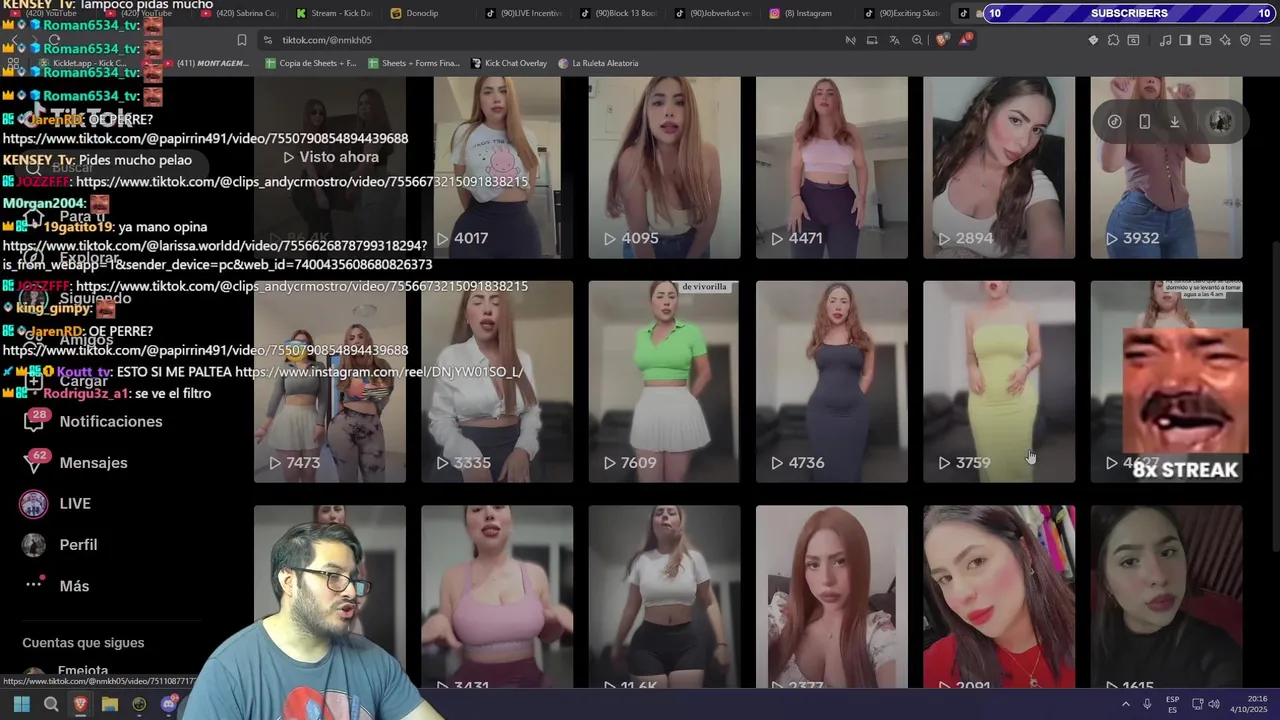Click the 'Visto ahora' video thumbnail
Image resolution: width=1280 pixels, height=720 pixels.
[330, 168]
